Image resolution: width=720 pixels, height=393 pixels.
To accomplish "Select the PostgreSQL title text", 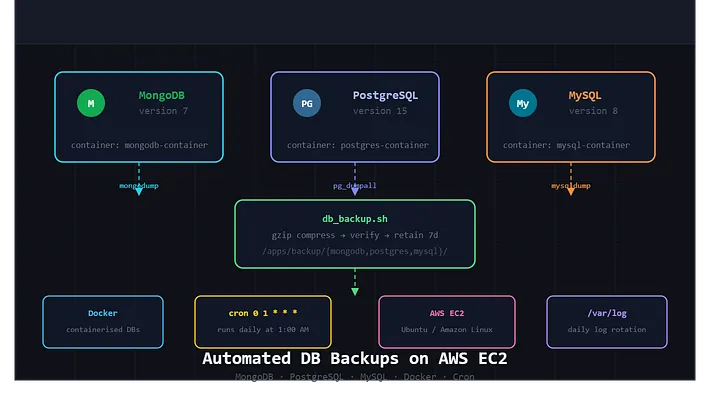I will point(385,95).
